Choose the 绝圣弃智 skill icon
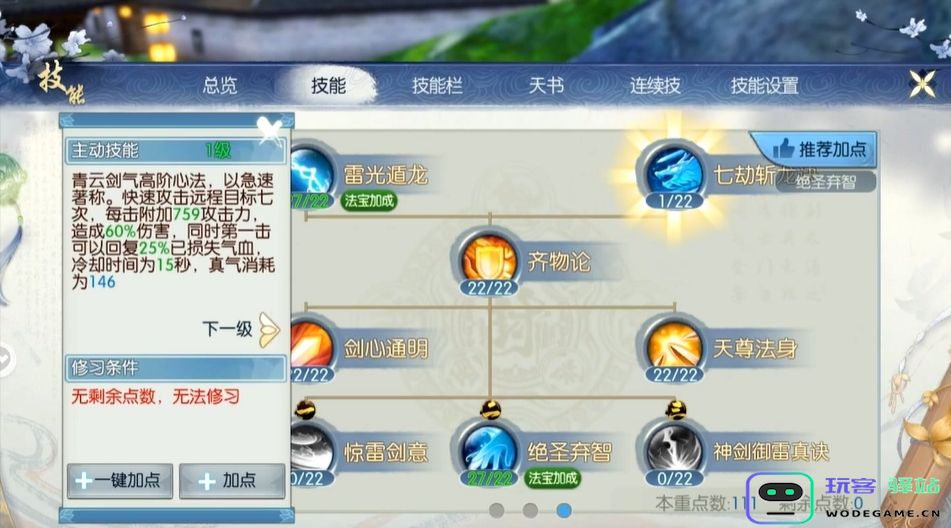 (489, 450)
